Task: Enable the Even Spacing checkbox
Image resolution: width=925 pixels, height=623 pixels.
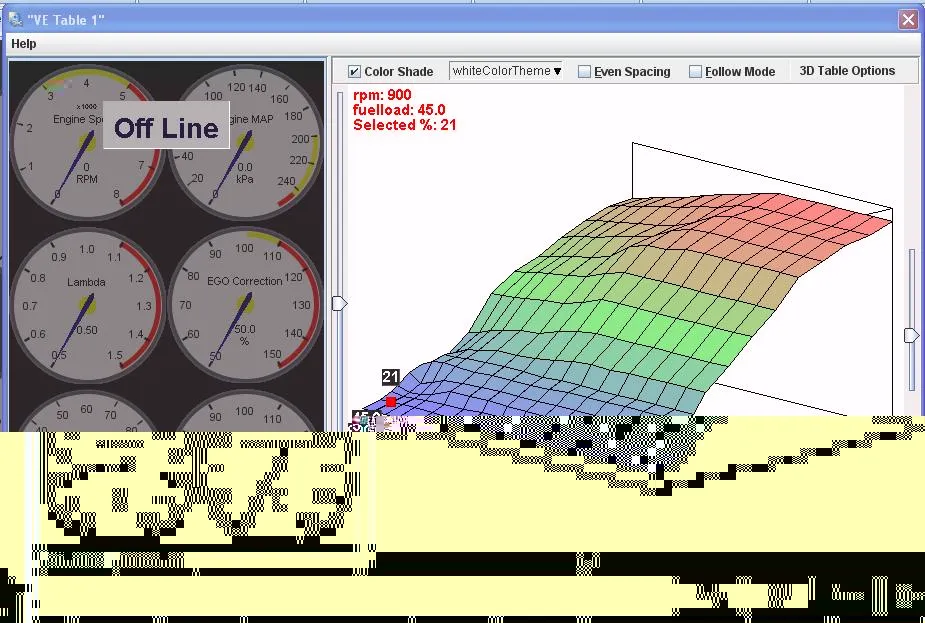Action: (585, 72)
